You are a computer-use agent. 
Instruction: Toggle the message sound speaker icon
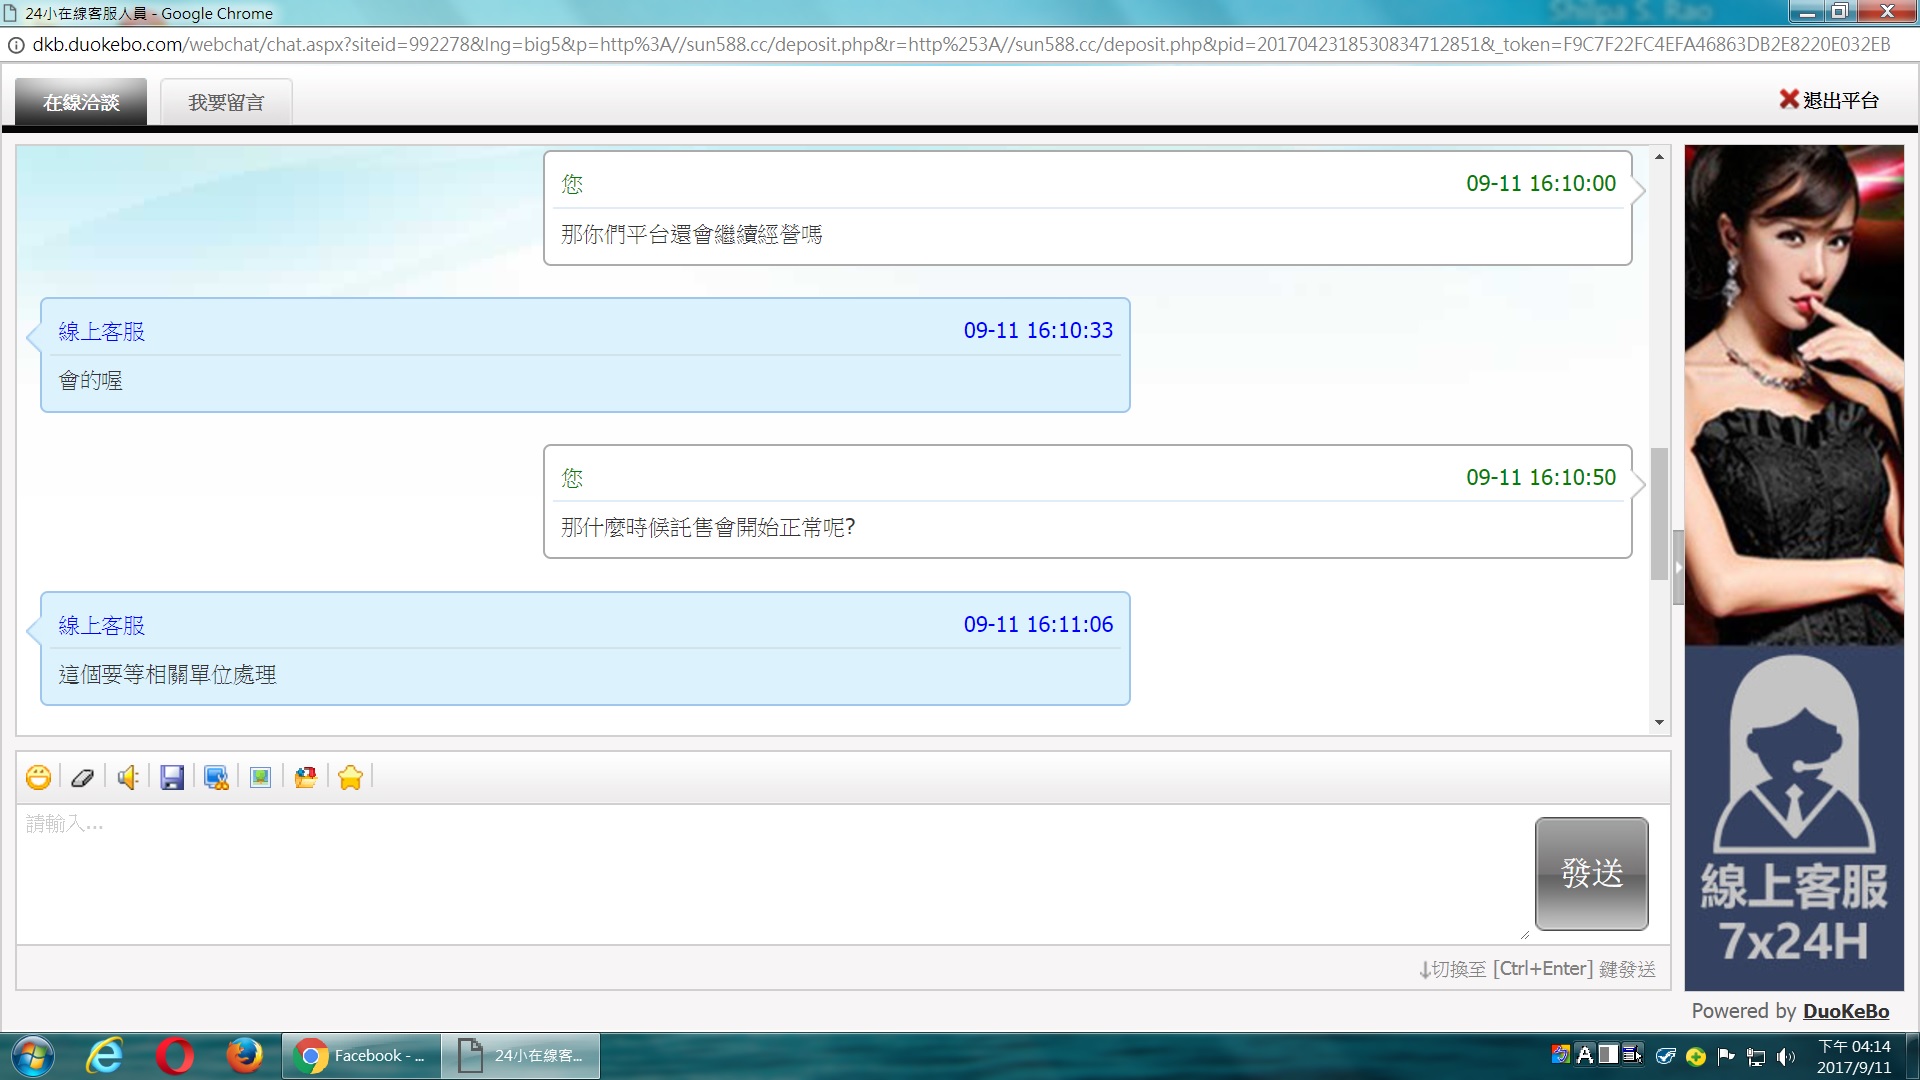tap(127, 777)
